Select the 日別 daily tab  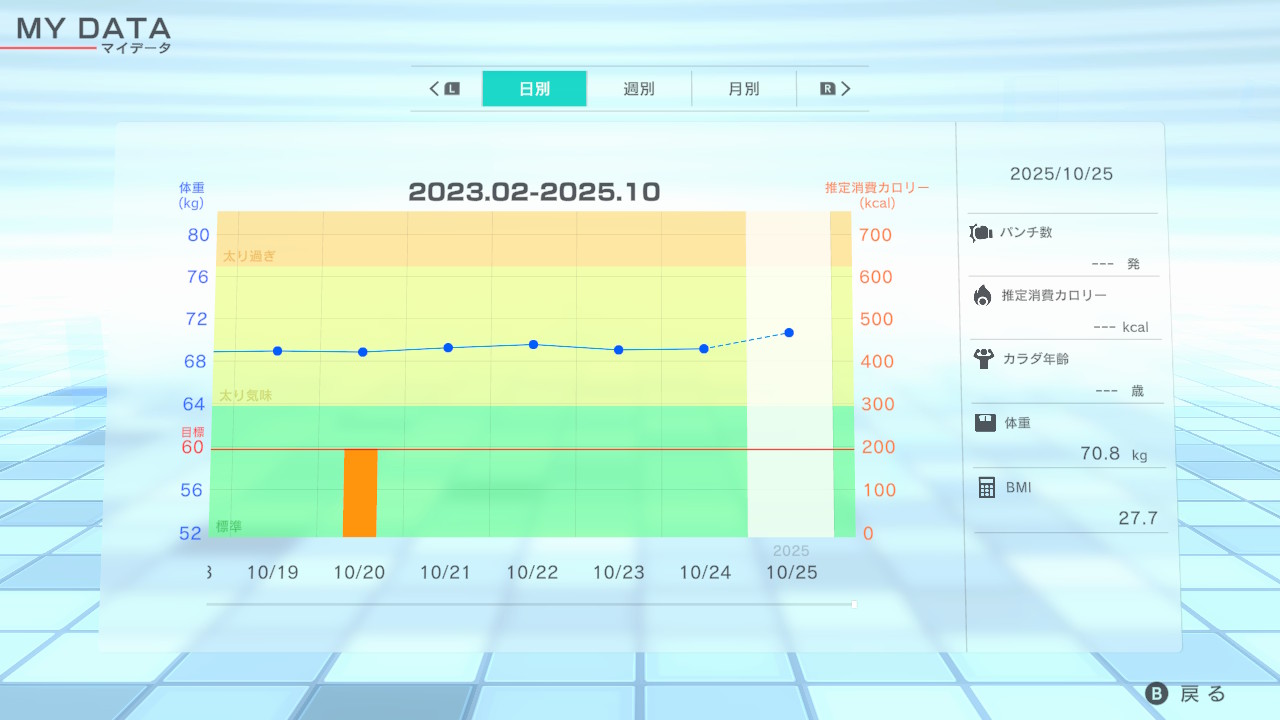pos(534,89)
